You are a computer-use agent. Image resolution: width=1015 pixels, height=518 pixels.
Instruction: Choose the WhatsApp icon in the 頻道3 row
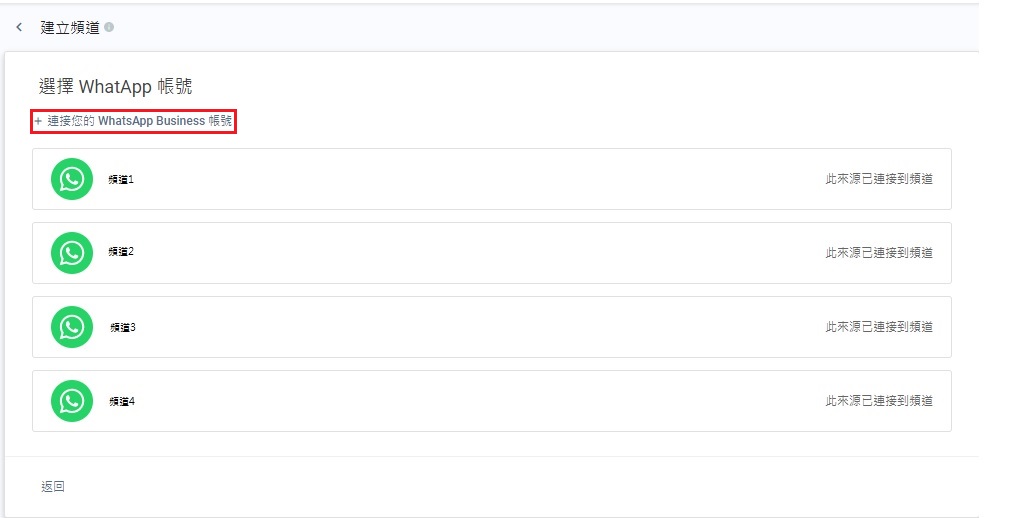[x=72, y=327]
